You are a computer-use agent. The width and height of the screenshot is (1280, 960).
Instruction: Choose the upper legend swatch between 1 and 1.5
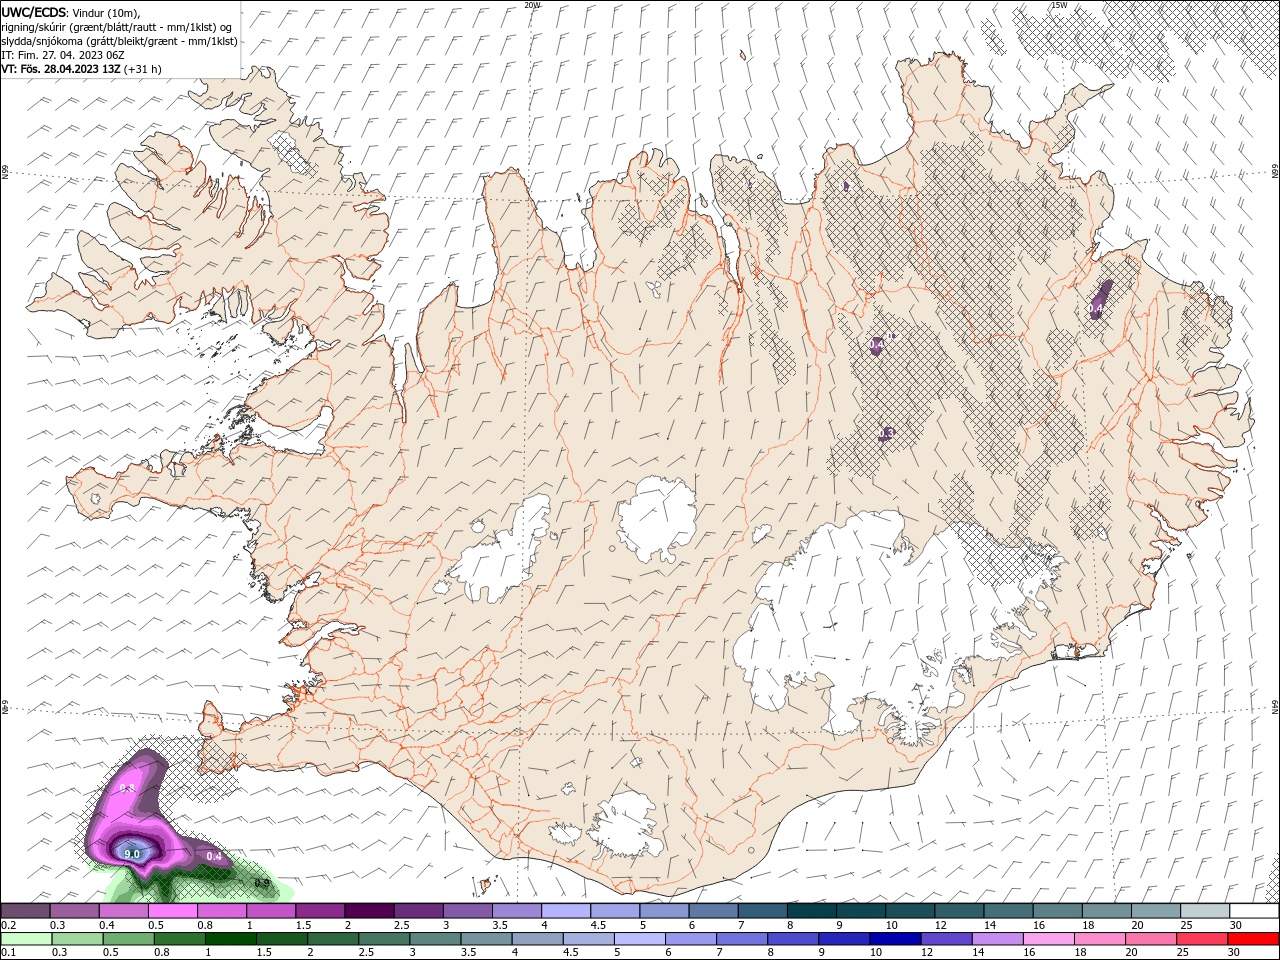[271, 911]
